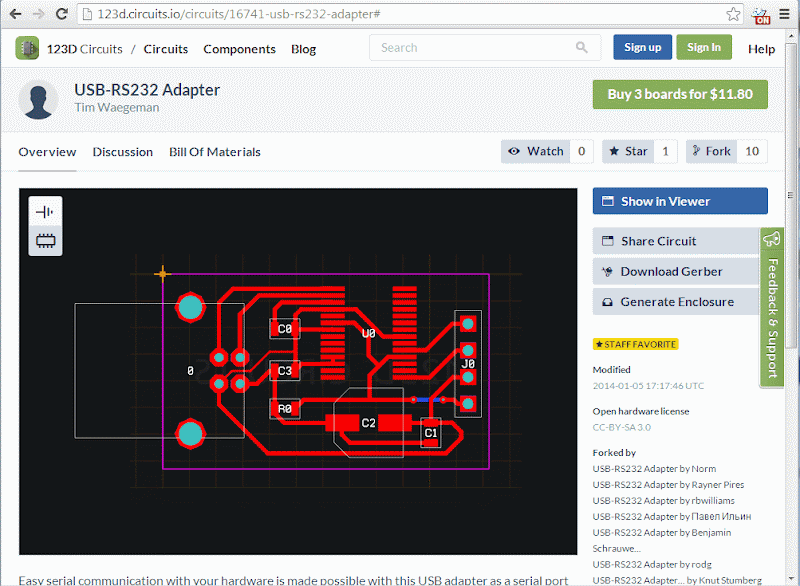Click the star icon on Star button

pos(614,151)
